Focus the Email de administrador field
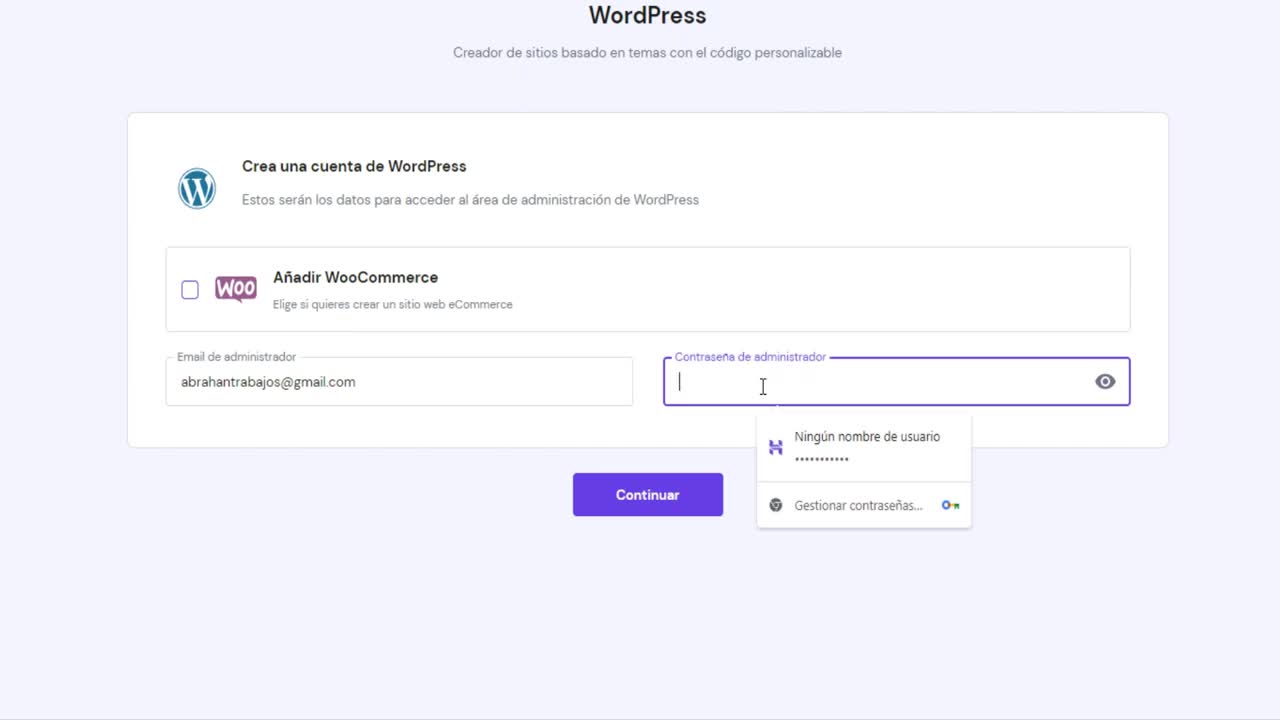This screenshot has width=1280, height=720. pos(399,381)
